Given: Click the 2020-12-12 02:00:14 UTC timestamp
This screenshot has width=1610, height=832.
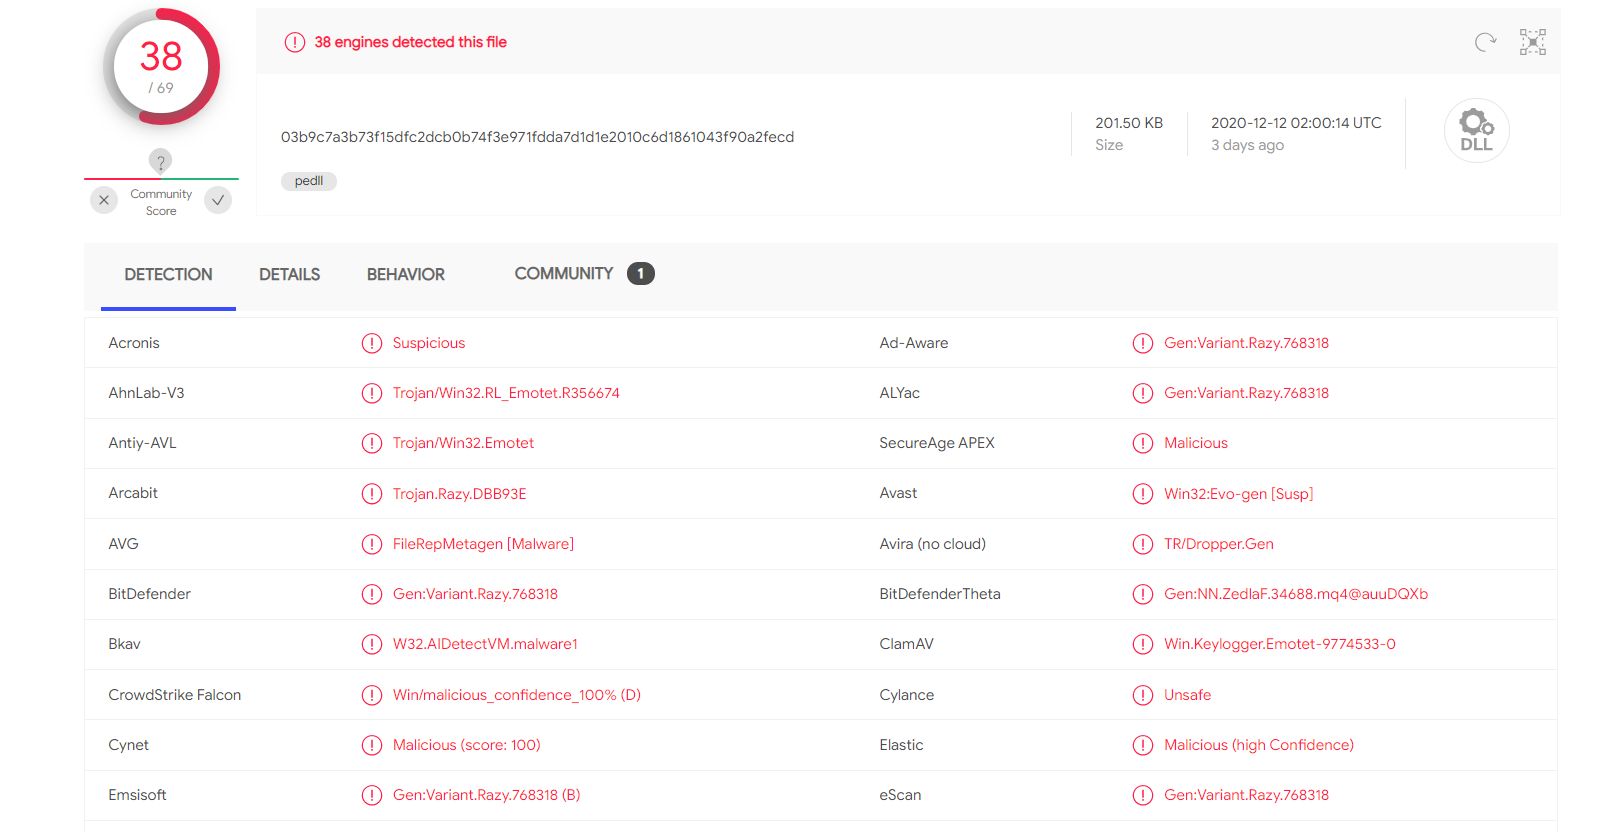Looking at the screenshot, I should [x=1296, y=123].
